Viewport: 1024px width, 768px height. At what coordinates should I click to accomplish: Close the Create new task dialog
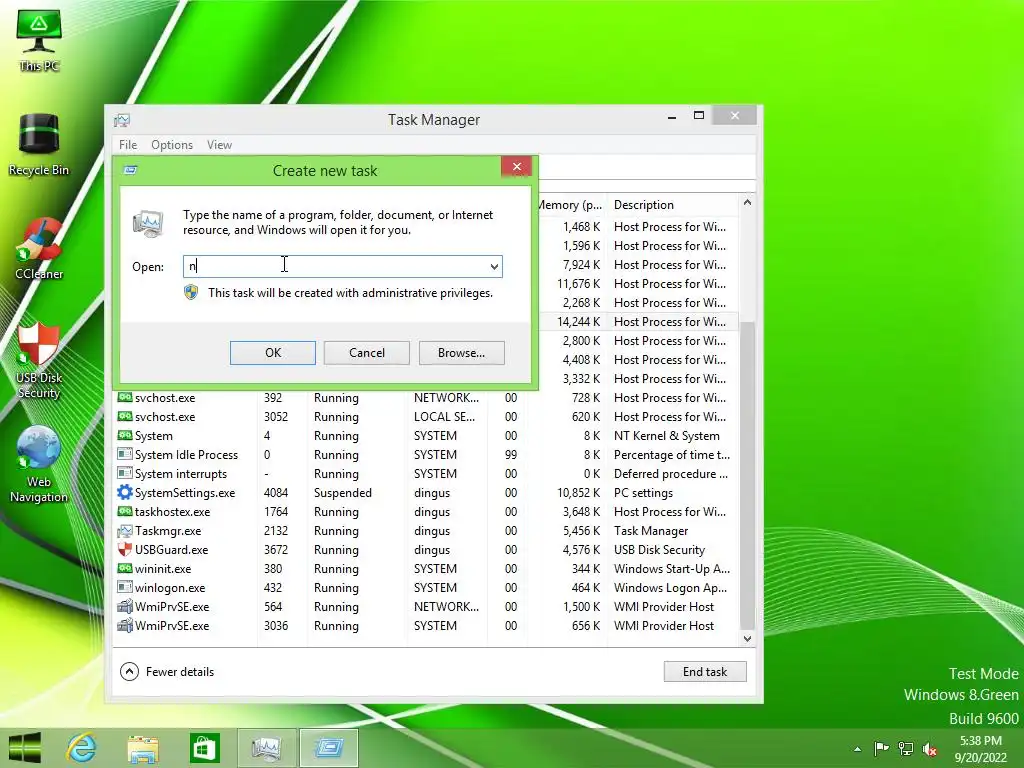coord(517,167)
